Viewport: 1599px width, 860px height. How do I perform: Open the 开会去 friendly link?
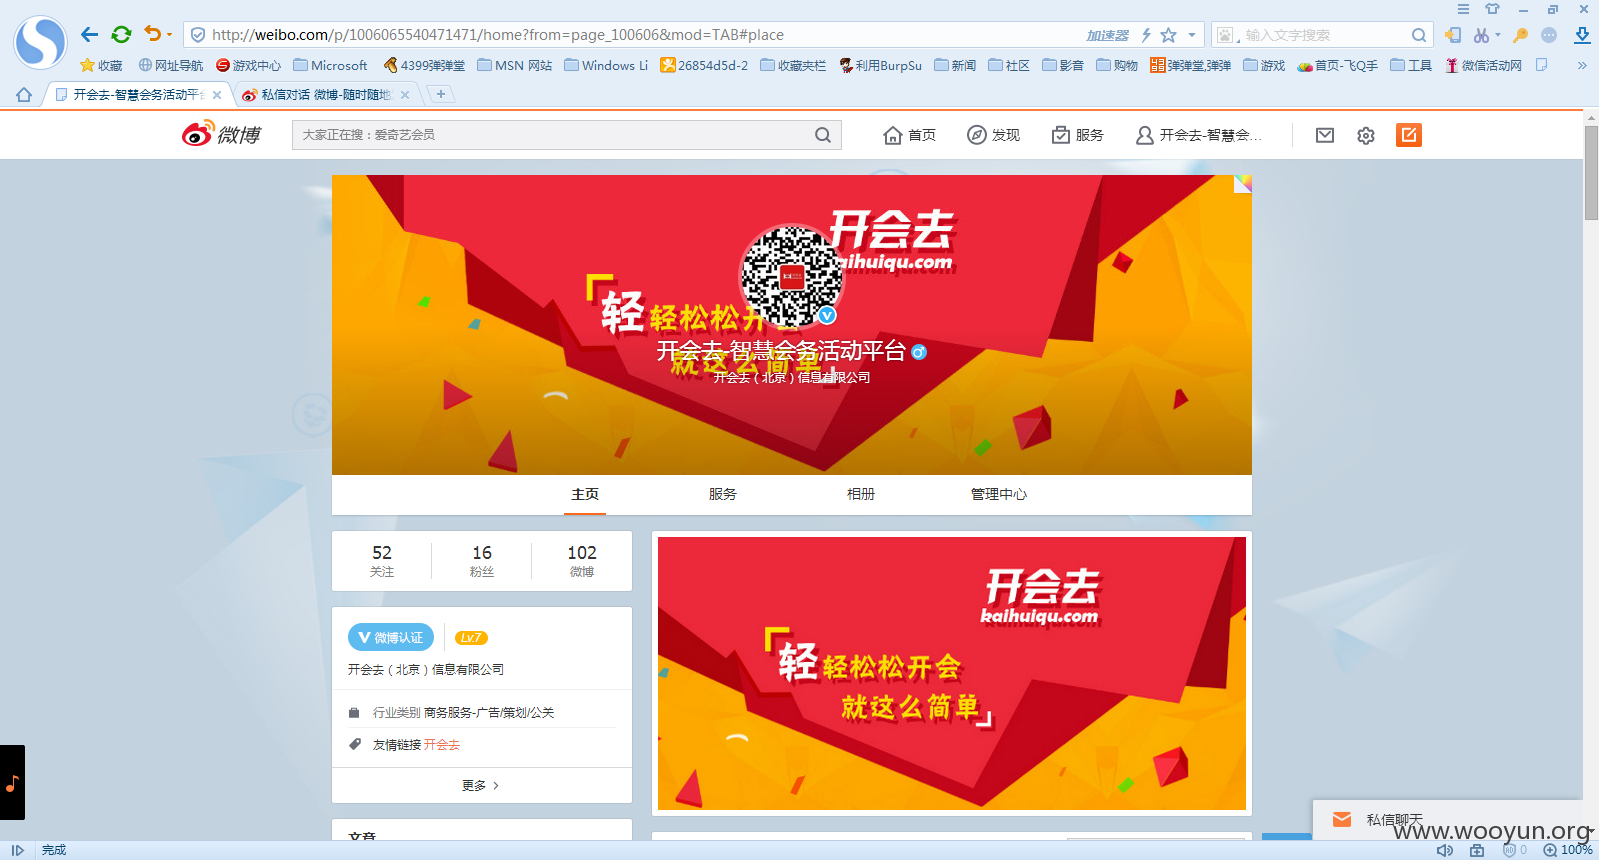click(442, 745)
